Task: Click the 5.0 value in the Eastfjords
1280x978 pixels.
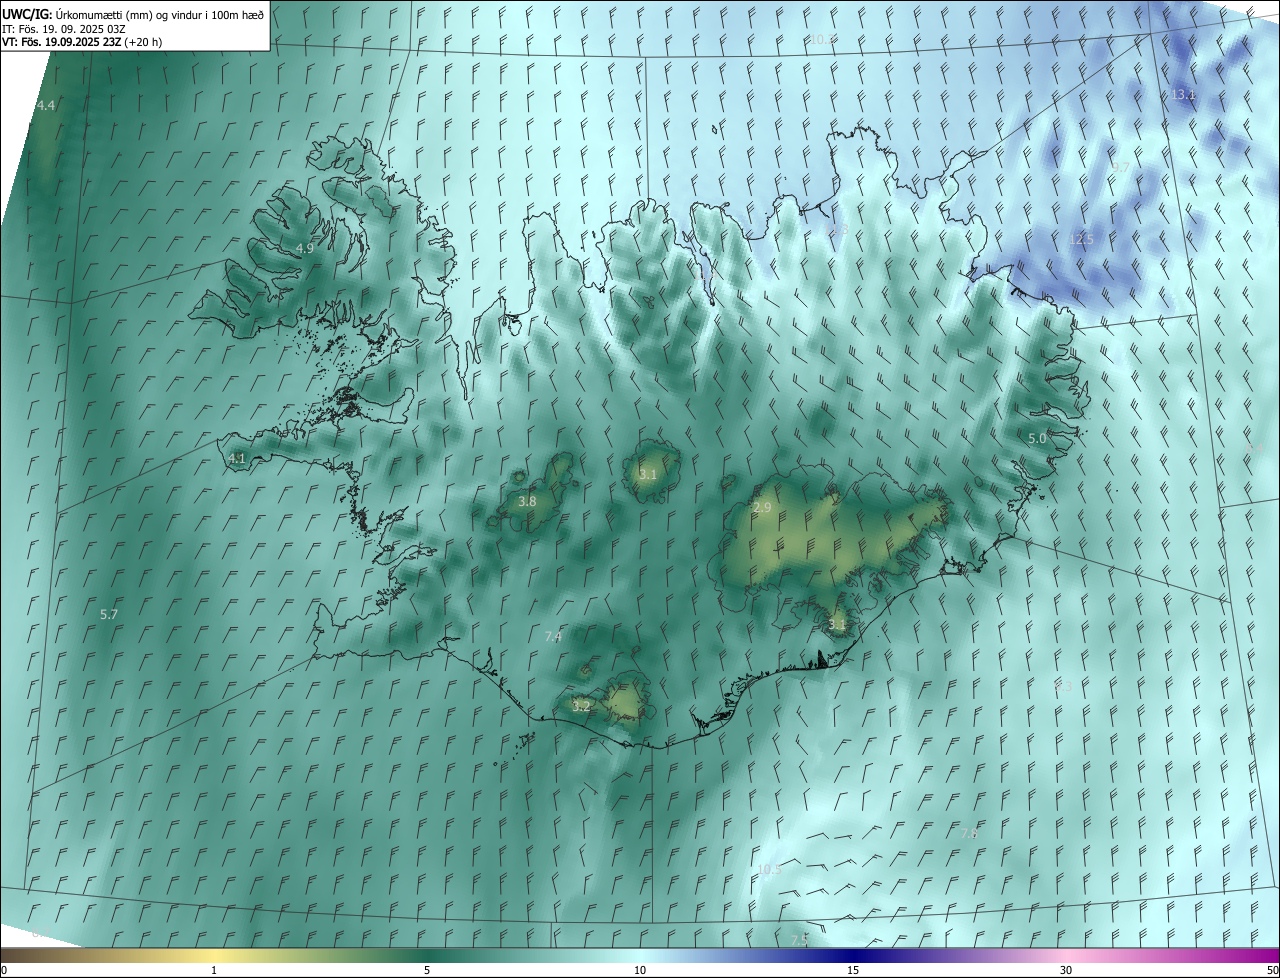Action: [x=1037, y=438]
